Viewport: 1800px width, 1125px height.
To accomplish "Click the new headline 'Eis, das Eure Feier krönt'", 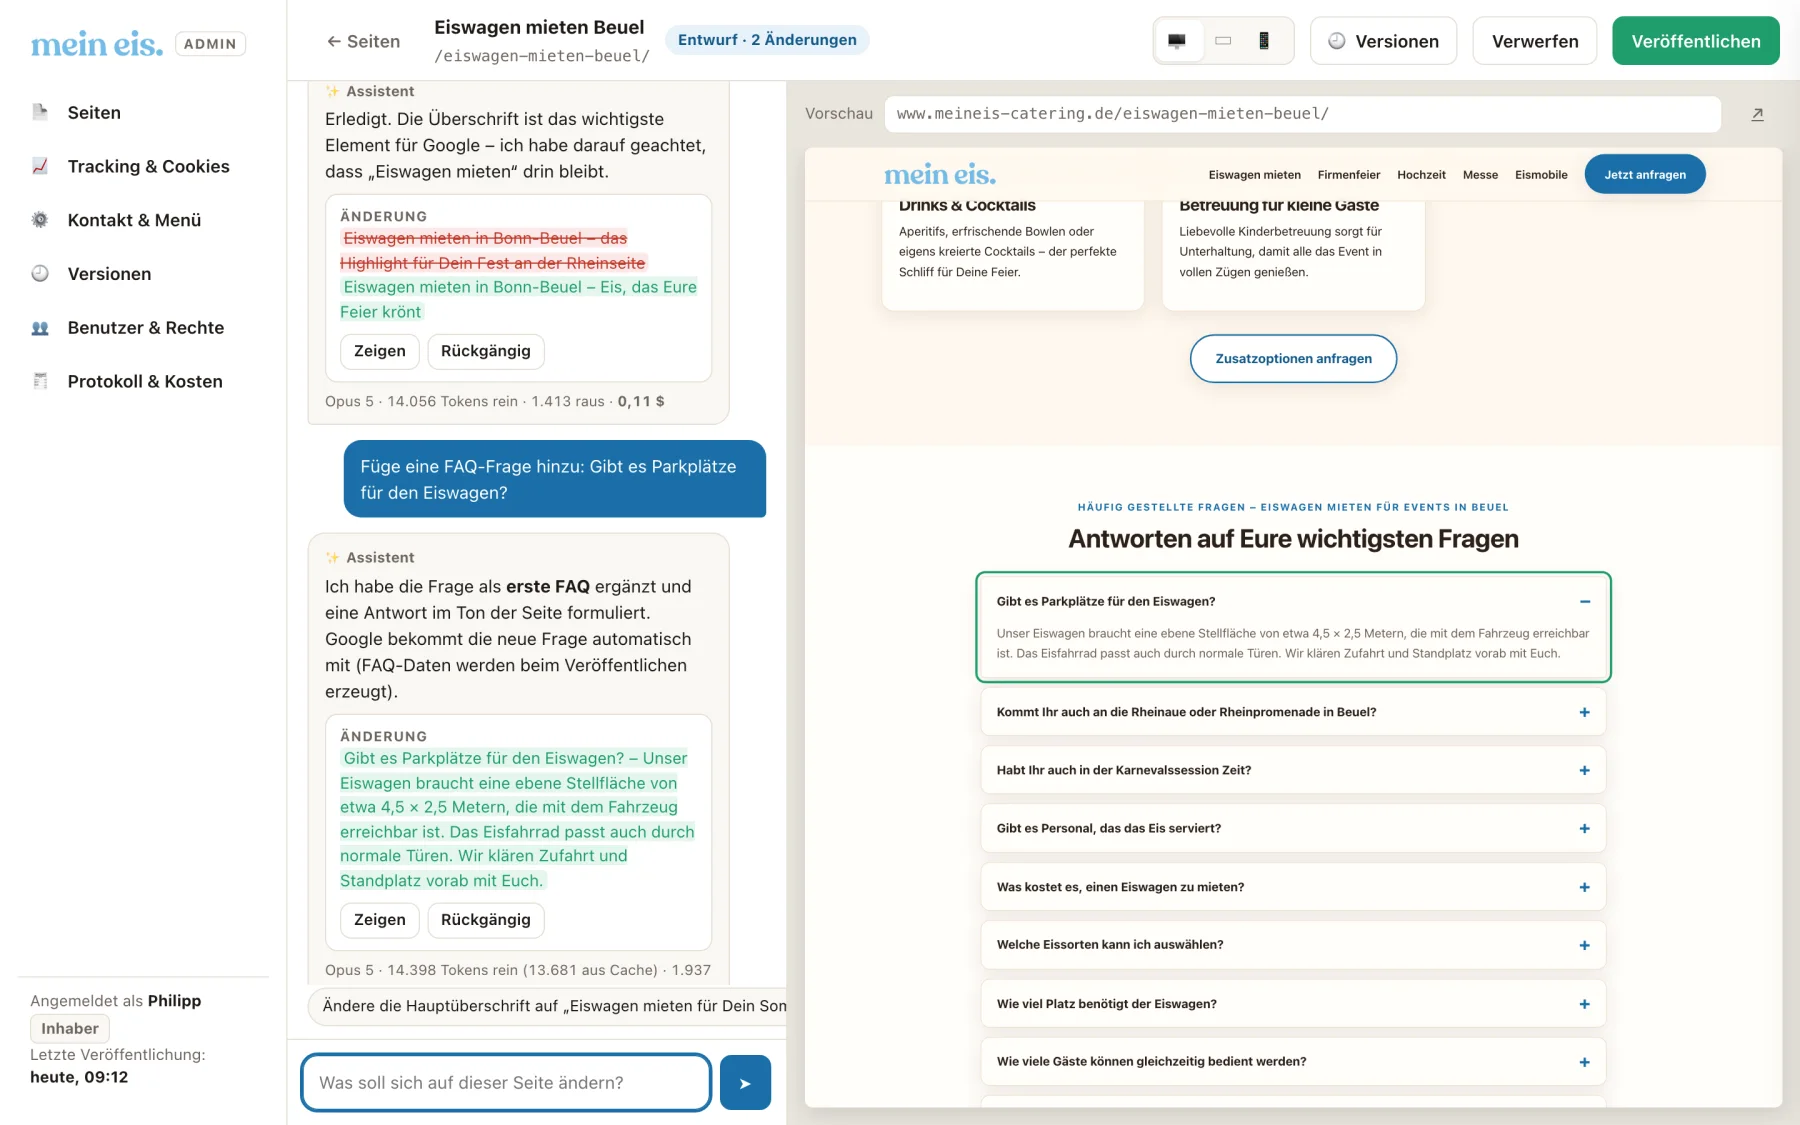I will (518, 299).
